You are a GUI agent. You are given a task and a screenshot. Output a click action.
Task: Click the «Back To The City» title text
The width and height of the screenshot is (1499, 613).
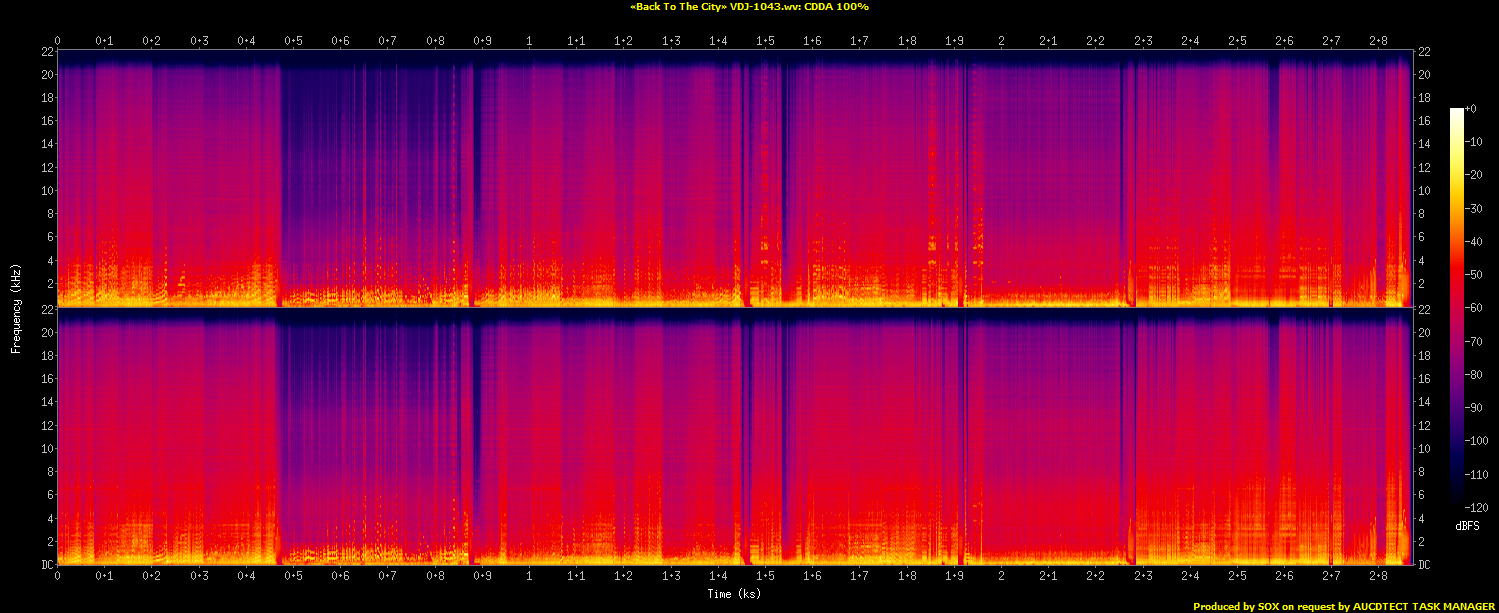coord(749,7)
